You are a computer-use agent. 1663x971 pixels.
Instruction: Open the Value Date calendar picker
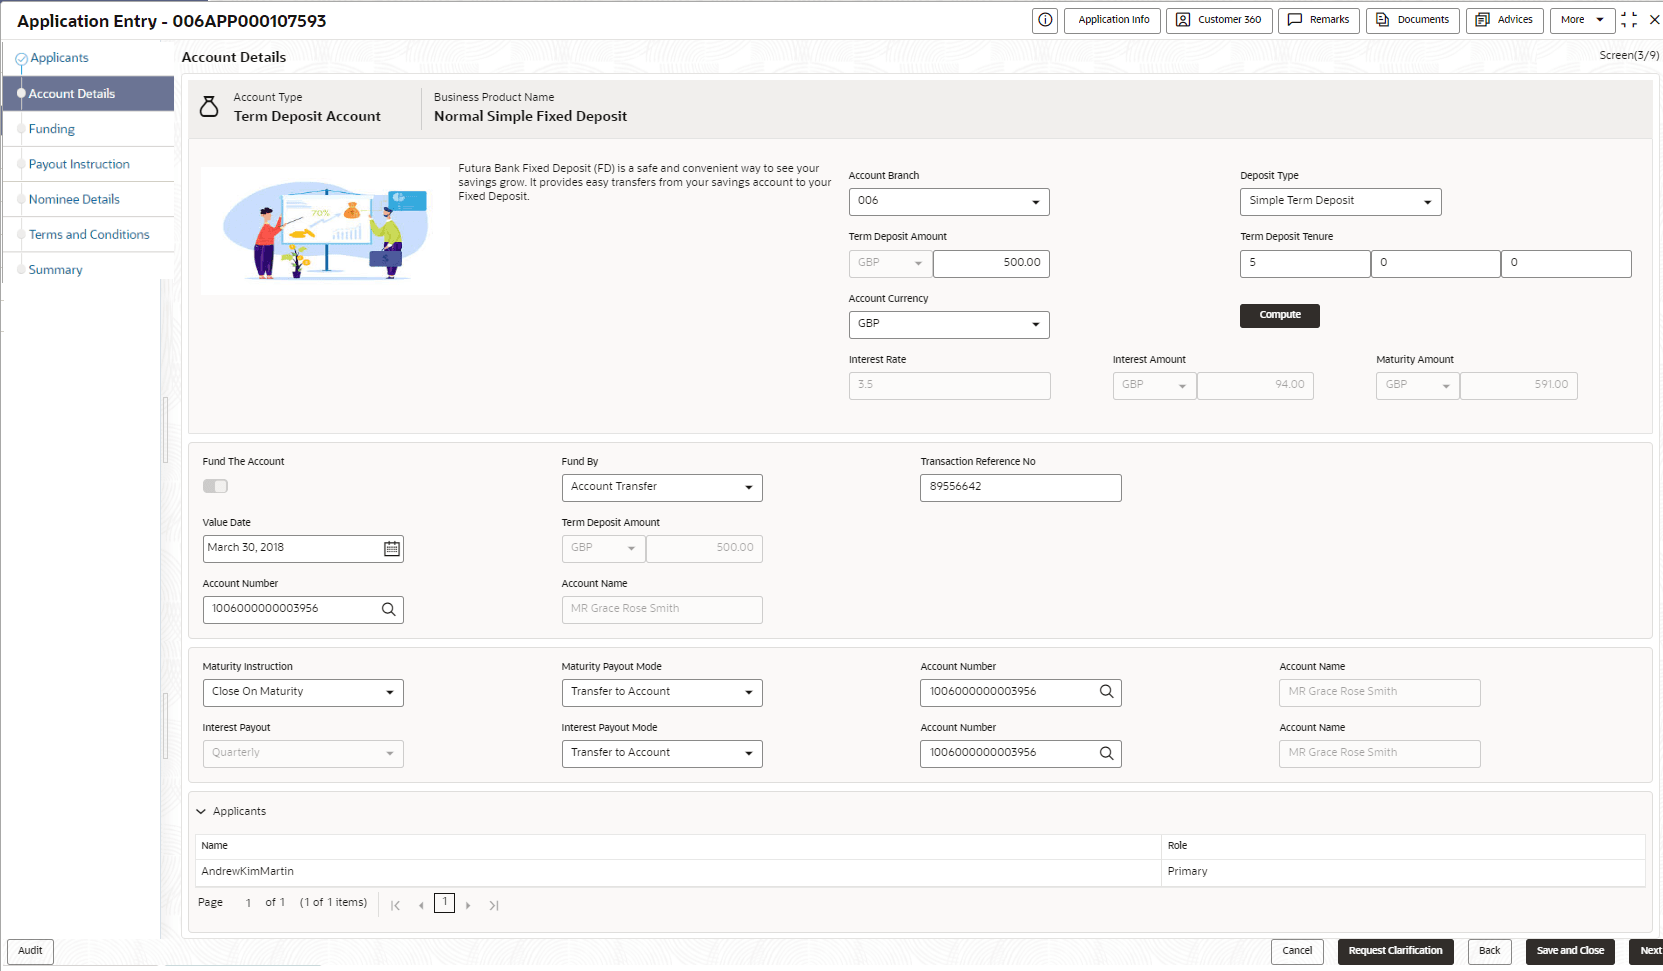[x=392, y=548]
